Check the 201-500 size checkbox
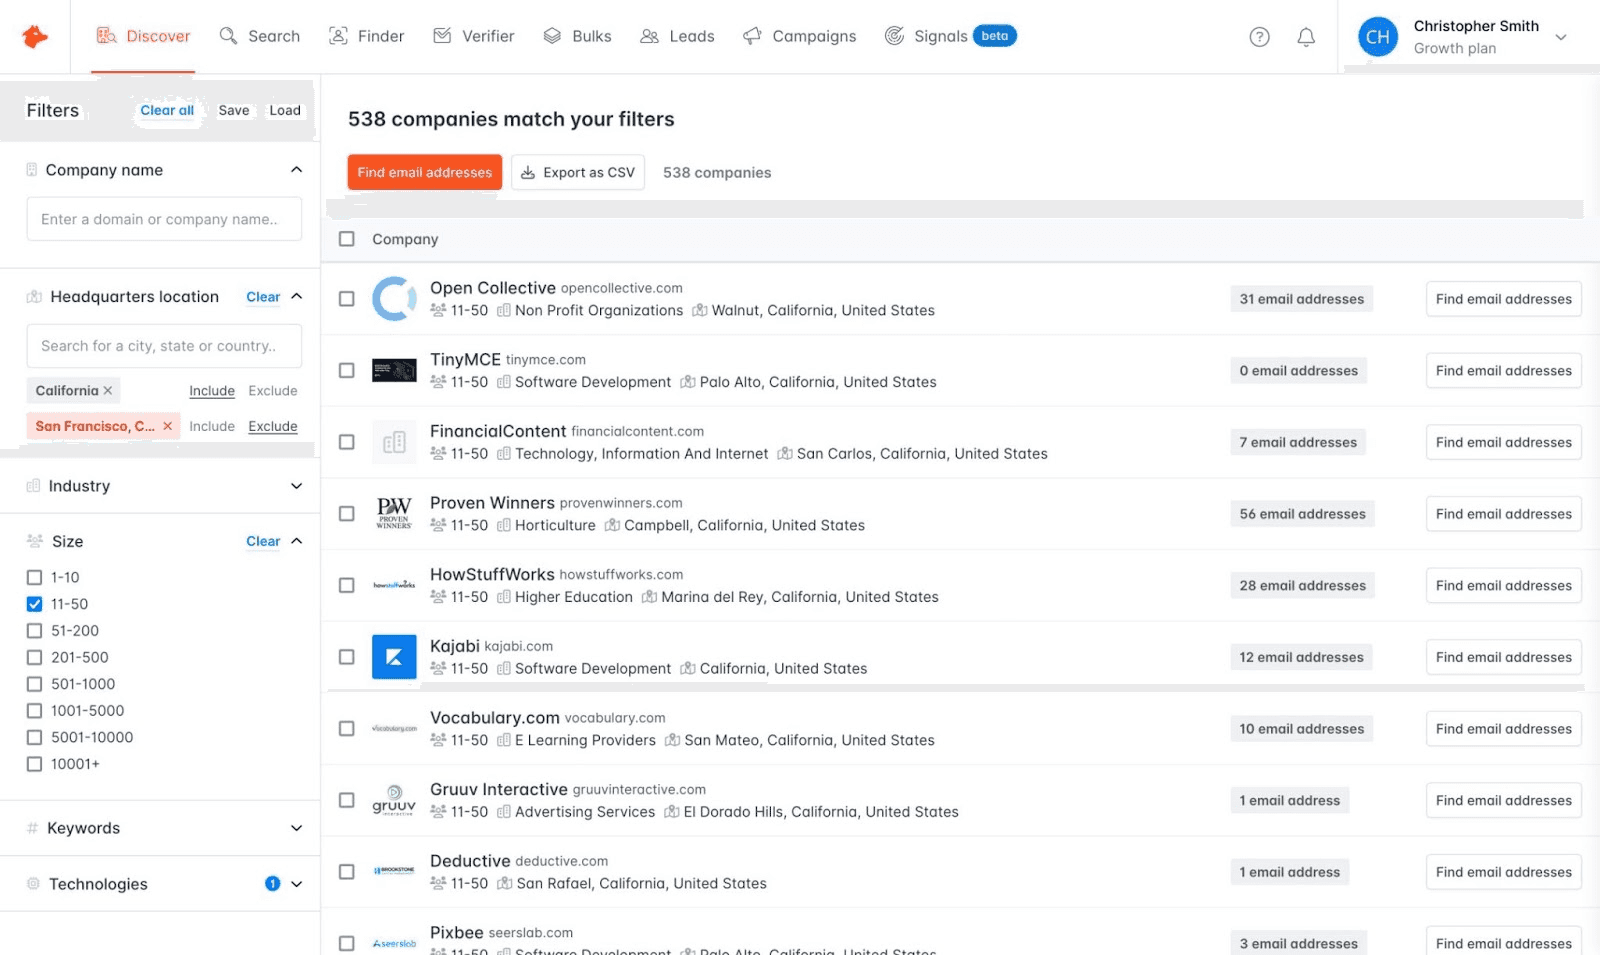1600x955 pixels. [34, 657]
